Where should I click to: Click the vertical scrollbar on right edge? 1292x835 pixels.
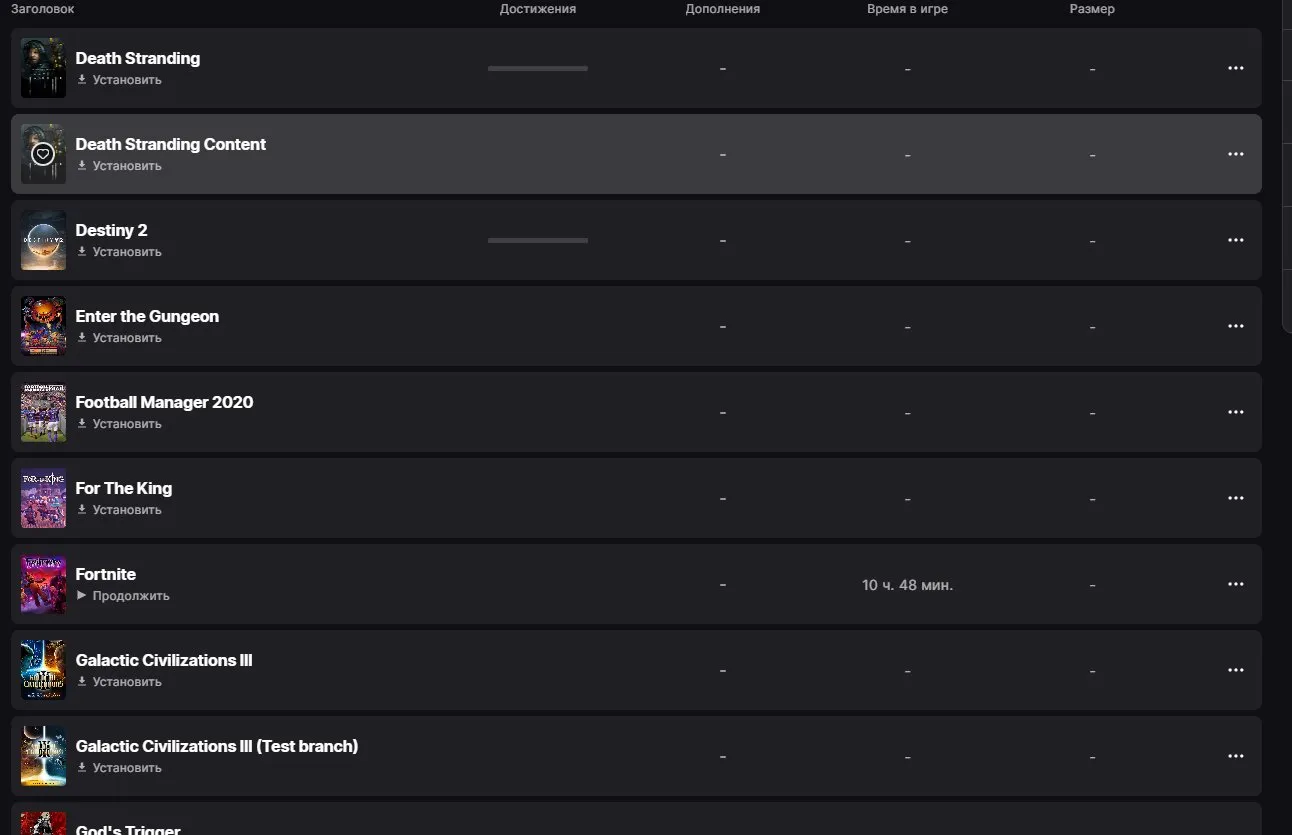pyautogui.click(x=1287, y=165)
